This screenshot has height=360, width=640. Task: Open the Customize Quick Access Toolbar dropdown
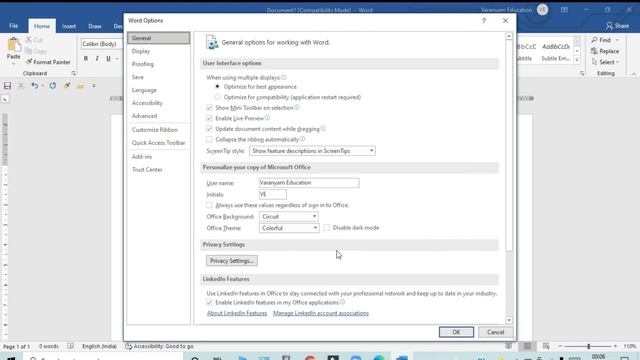[94, 86]
